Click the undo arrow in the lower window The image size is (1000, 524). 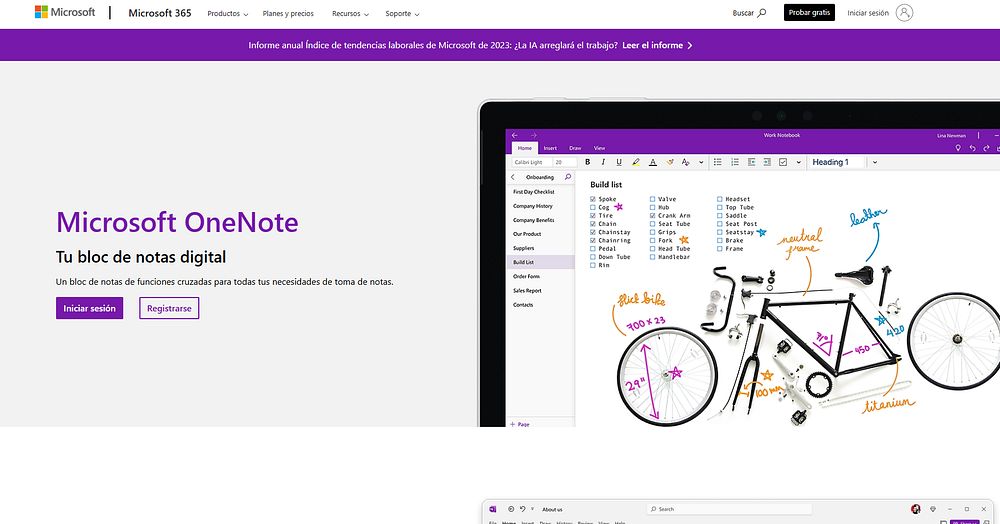522,509
